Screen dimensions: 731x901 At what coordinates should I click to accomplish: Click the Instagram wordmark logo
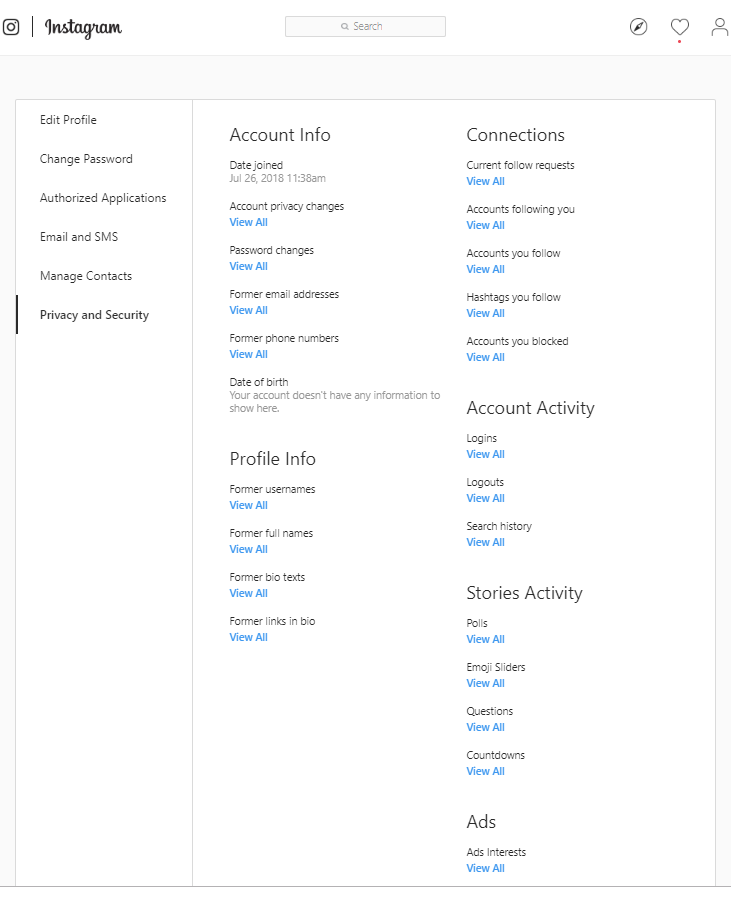tap(83, 28)
